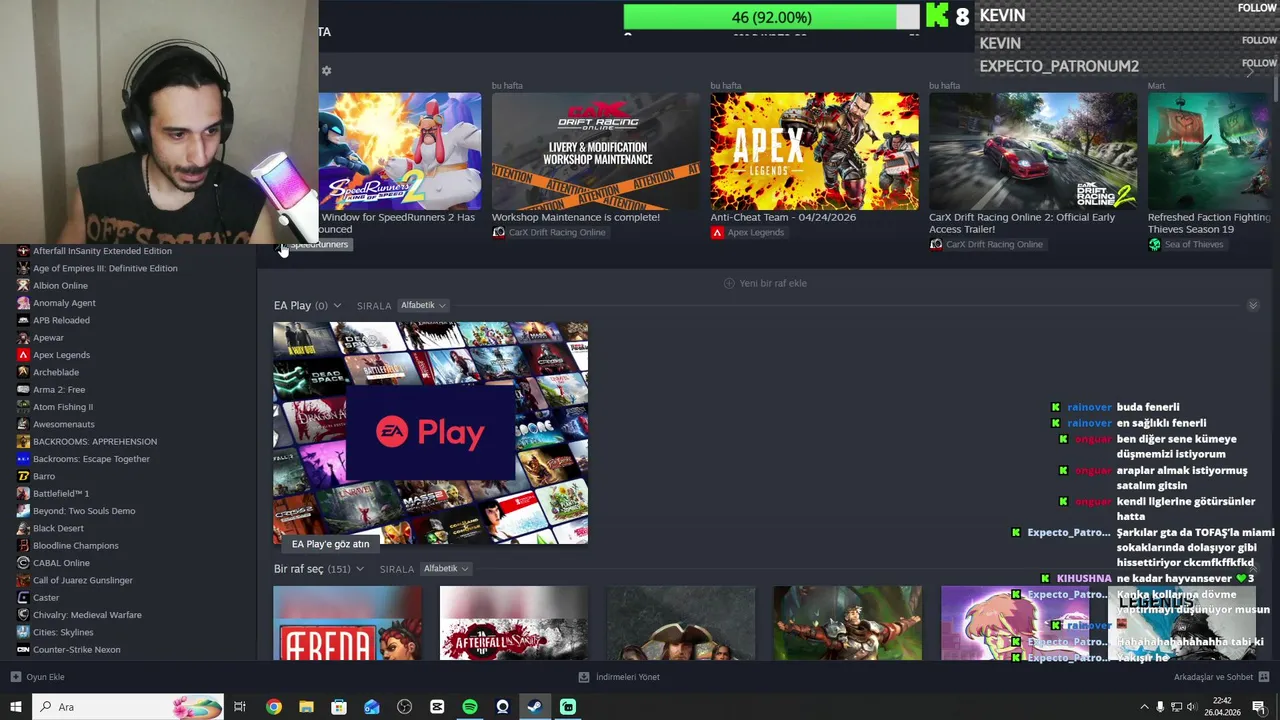Image resolution: width=1280 pixels, height=720 pixels.
Task: Click 'Oyun Ekle' add game button
Action: click(x=37, y=677)
